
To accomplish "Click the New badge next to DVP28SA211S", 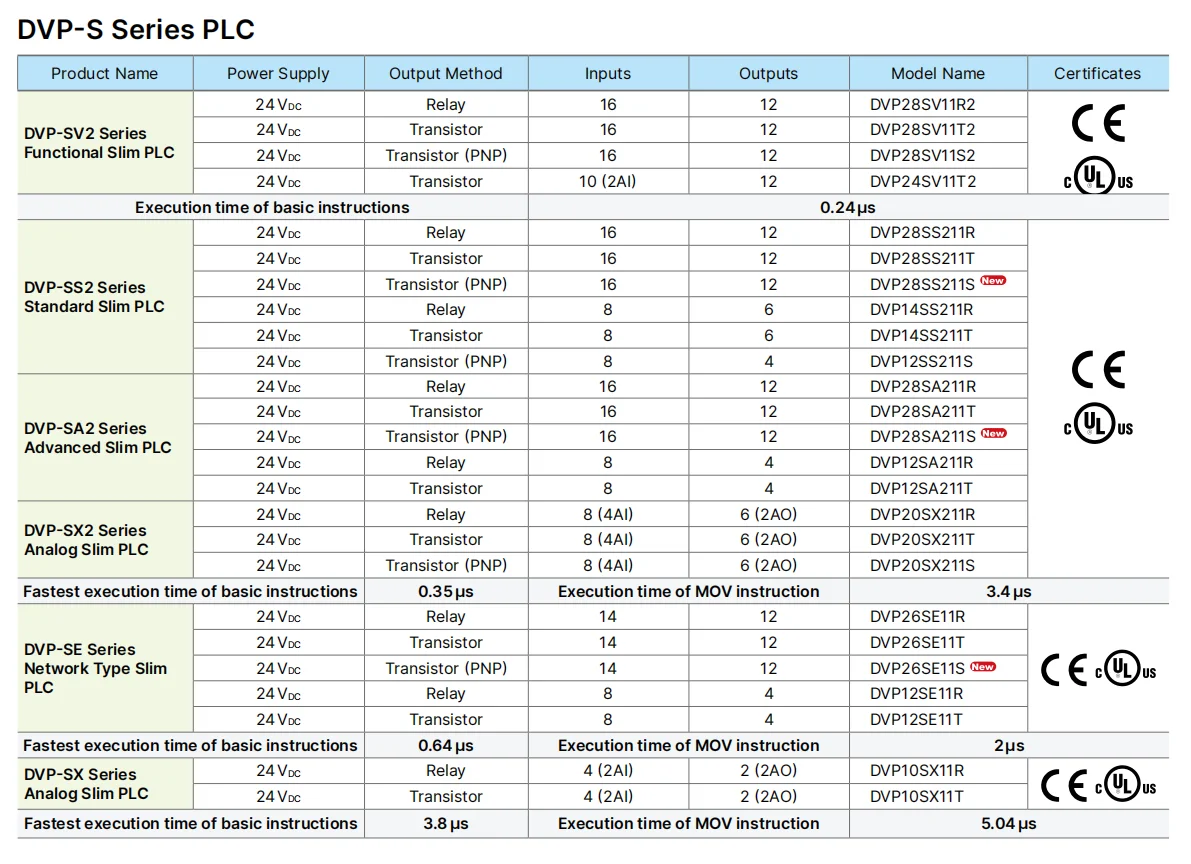I will pos(992,436).
